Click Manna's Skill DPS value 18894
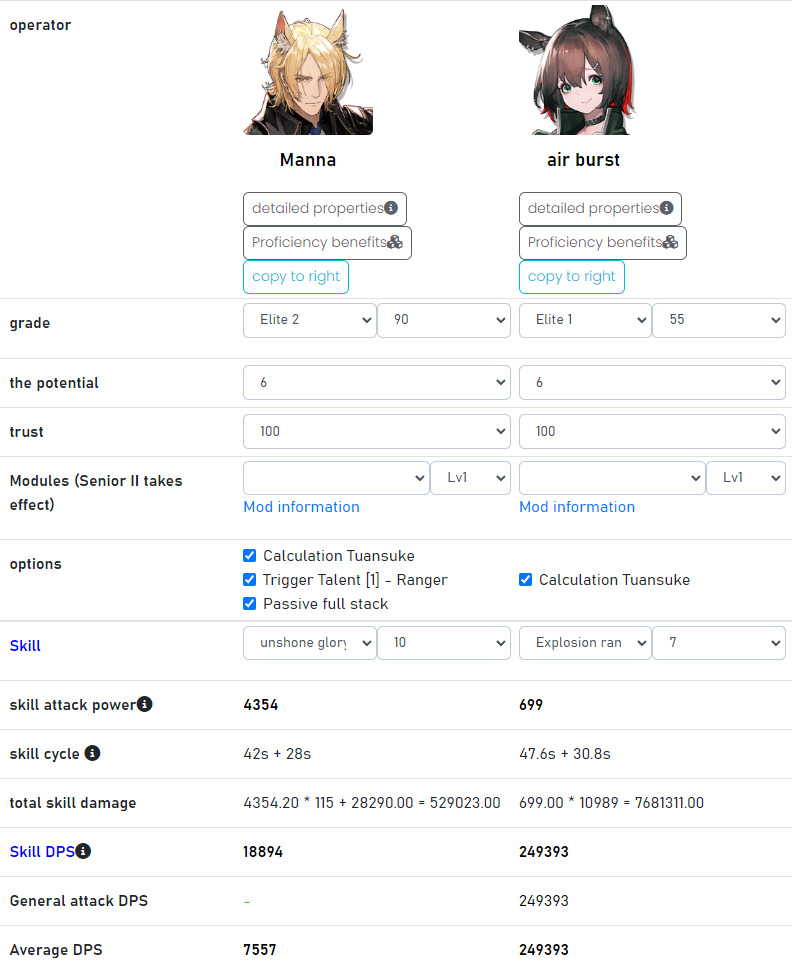Viewport: 792px width, 972px height. 263,852
